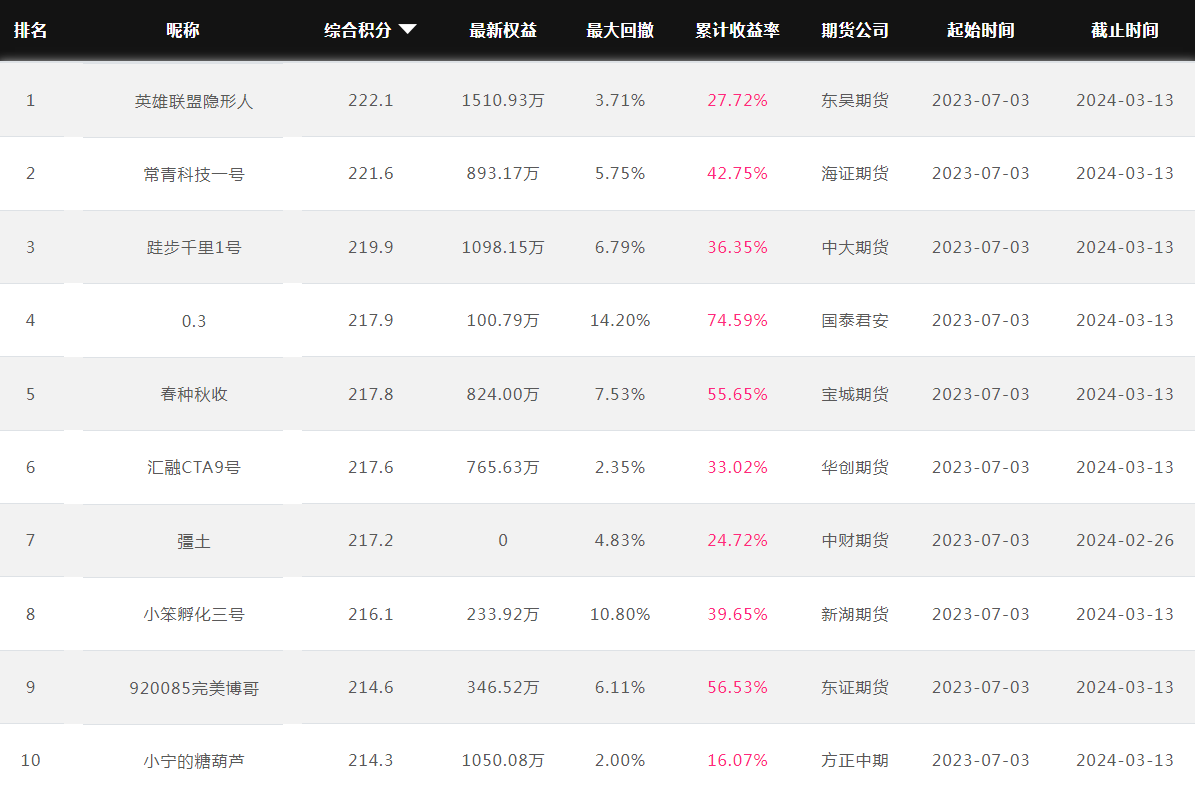The height and width of the screenshot is (794, 1195).
Task: Click the 海证期货 company cell
Action: 855,174
